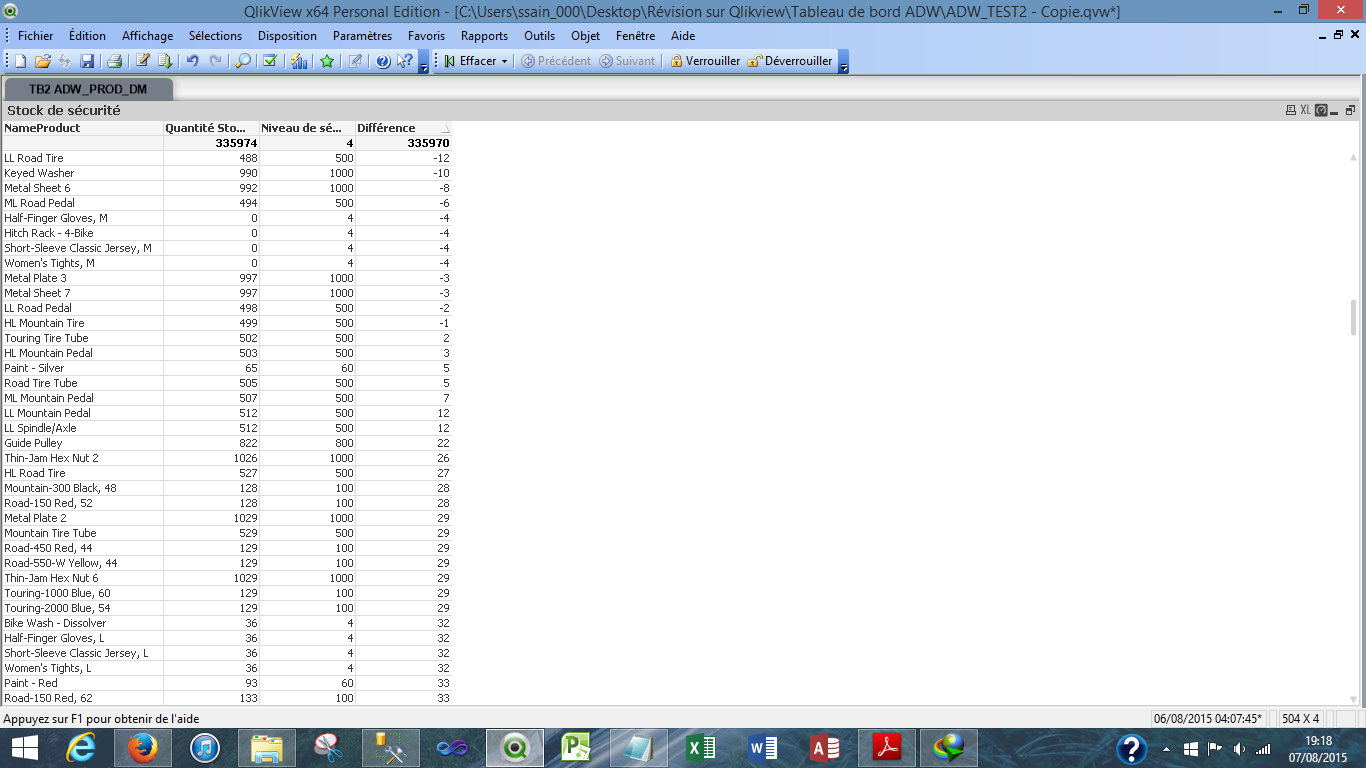
Task: Sort by the Quantité Stock column header
Action: click(x=212, y=128)
